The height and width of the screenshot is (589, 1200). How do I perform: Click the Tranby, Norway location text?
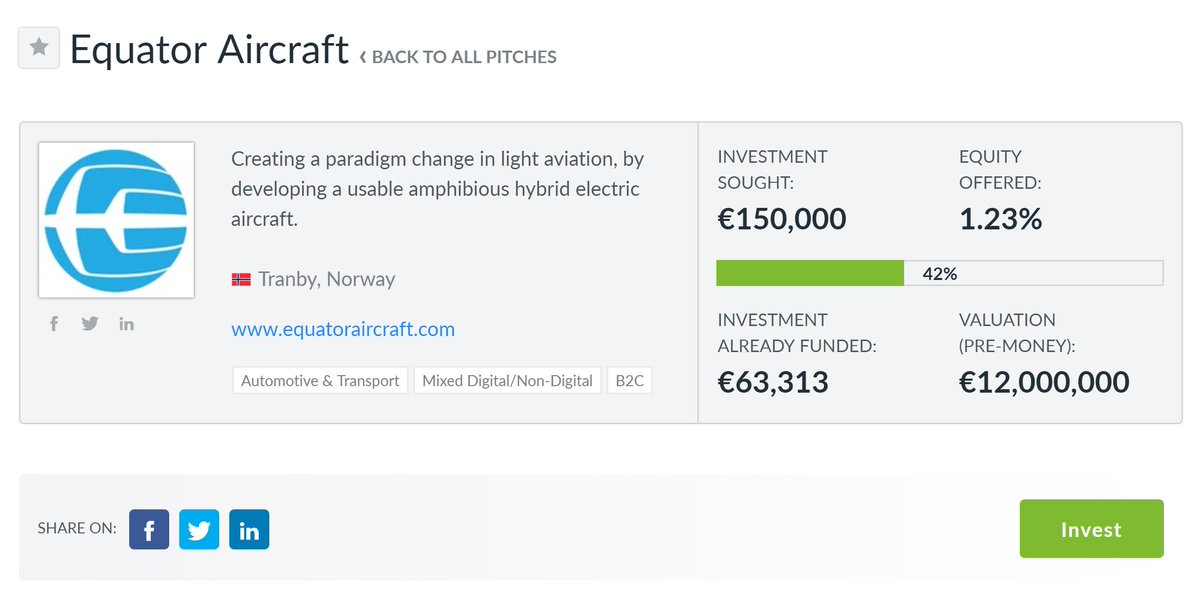326,280
